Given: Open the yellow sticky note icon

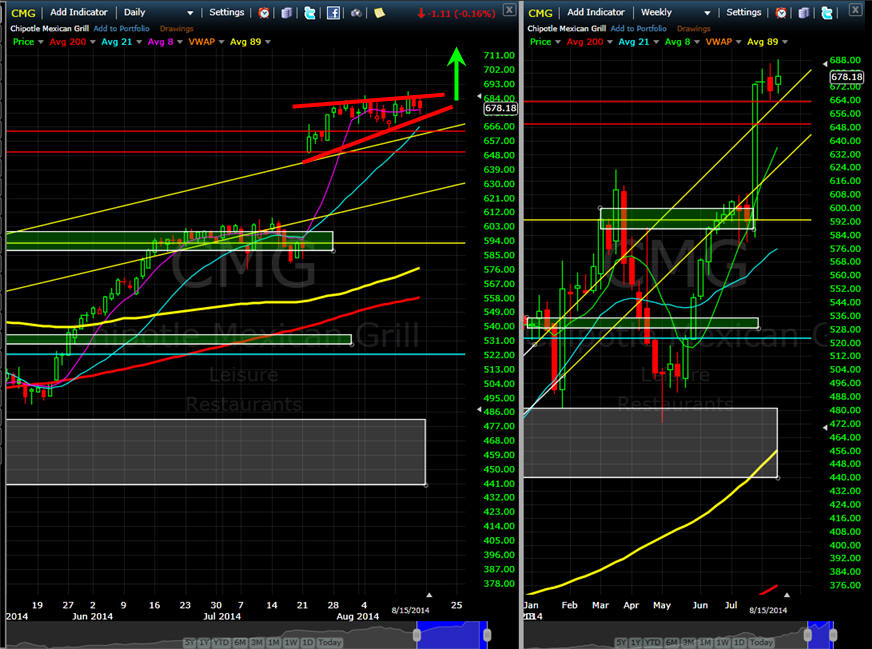Looking at the screenshot, I should tap(379, 12).
